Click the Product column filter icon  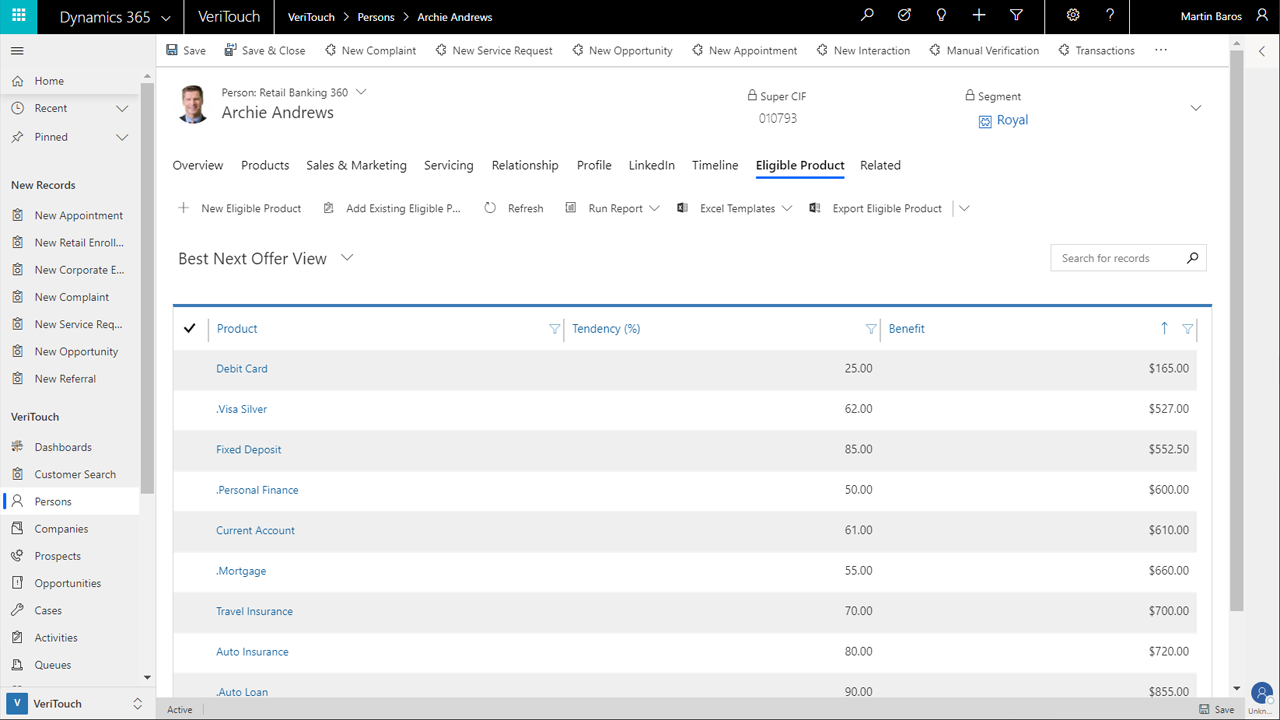(x=555, y=329)
